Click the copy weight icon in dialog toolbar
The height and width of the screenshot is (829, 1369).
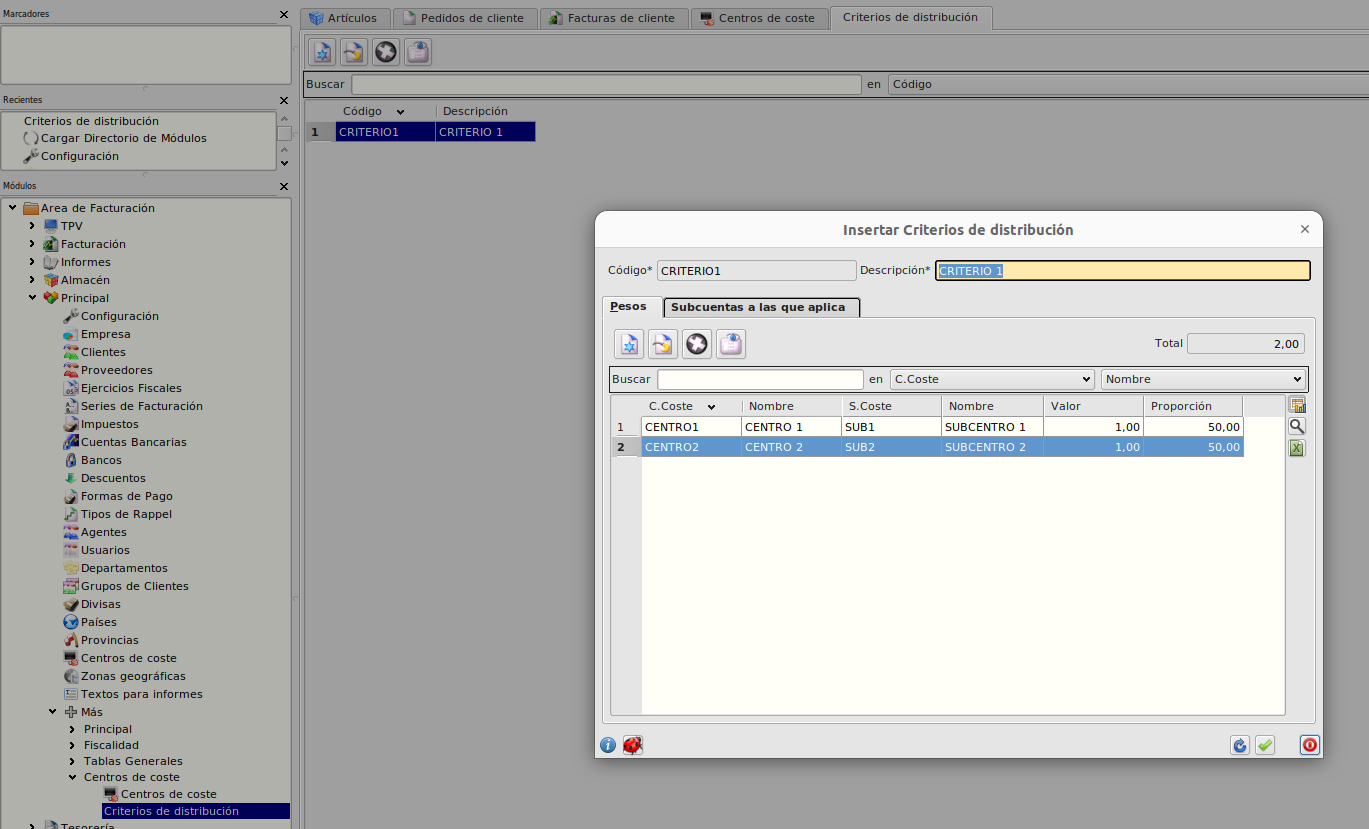pyautogui.click(x=731, y=344)
